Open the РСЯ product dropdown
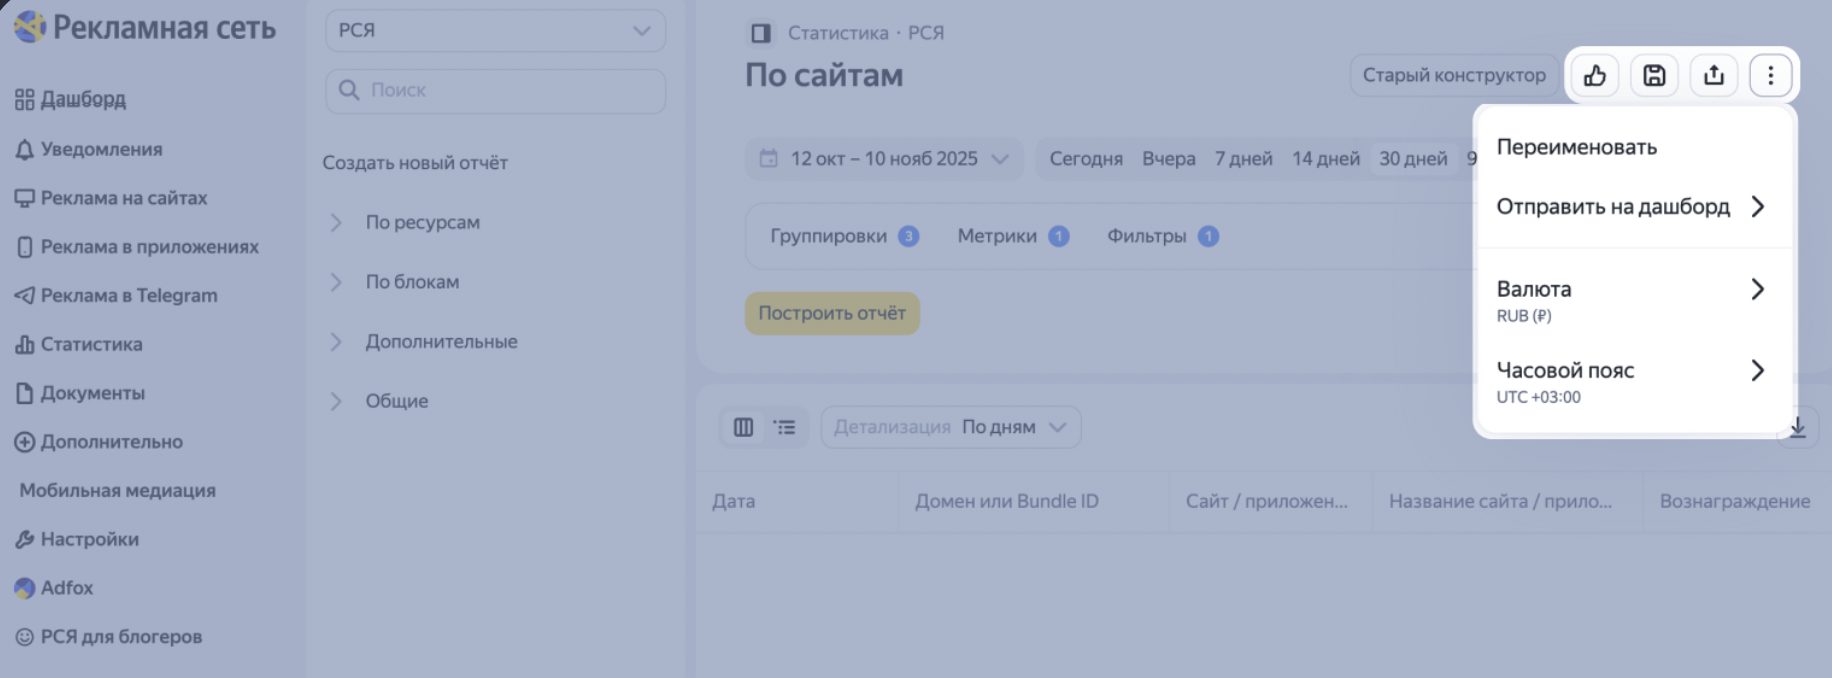This screenshot has height=678, width=1832. coord(495,31)
